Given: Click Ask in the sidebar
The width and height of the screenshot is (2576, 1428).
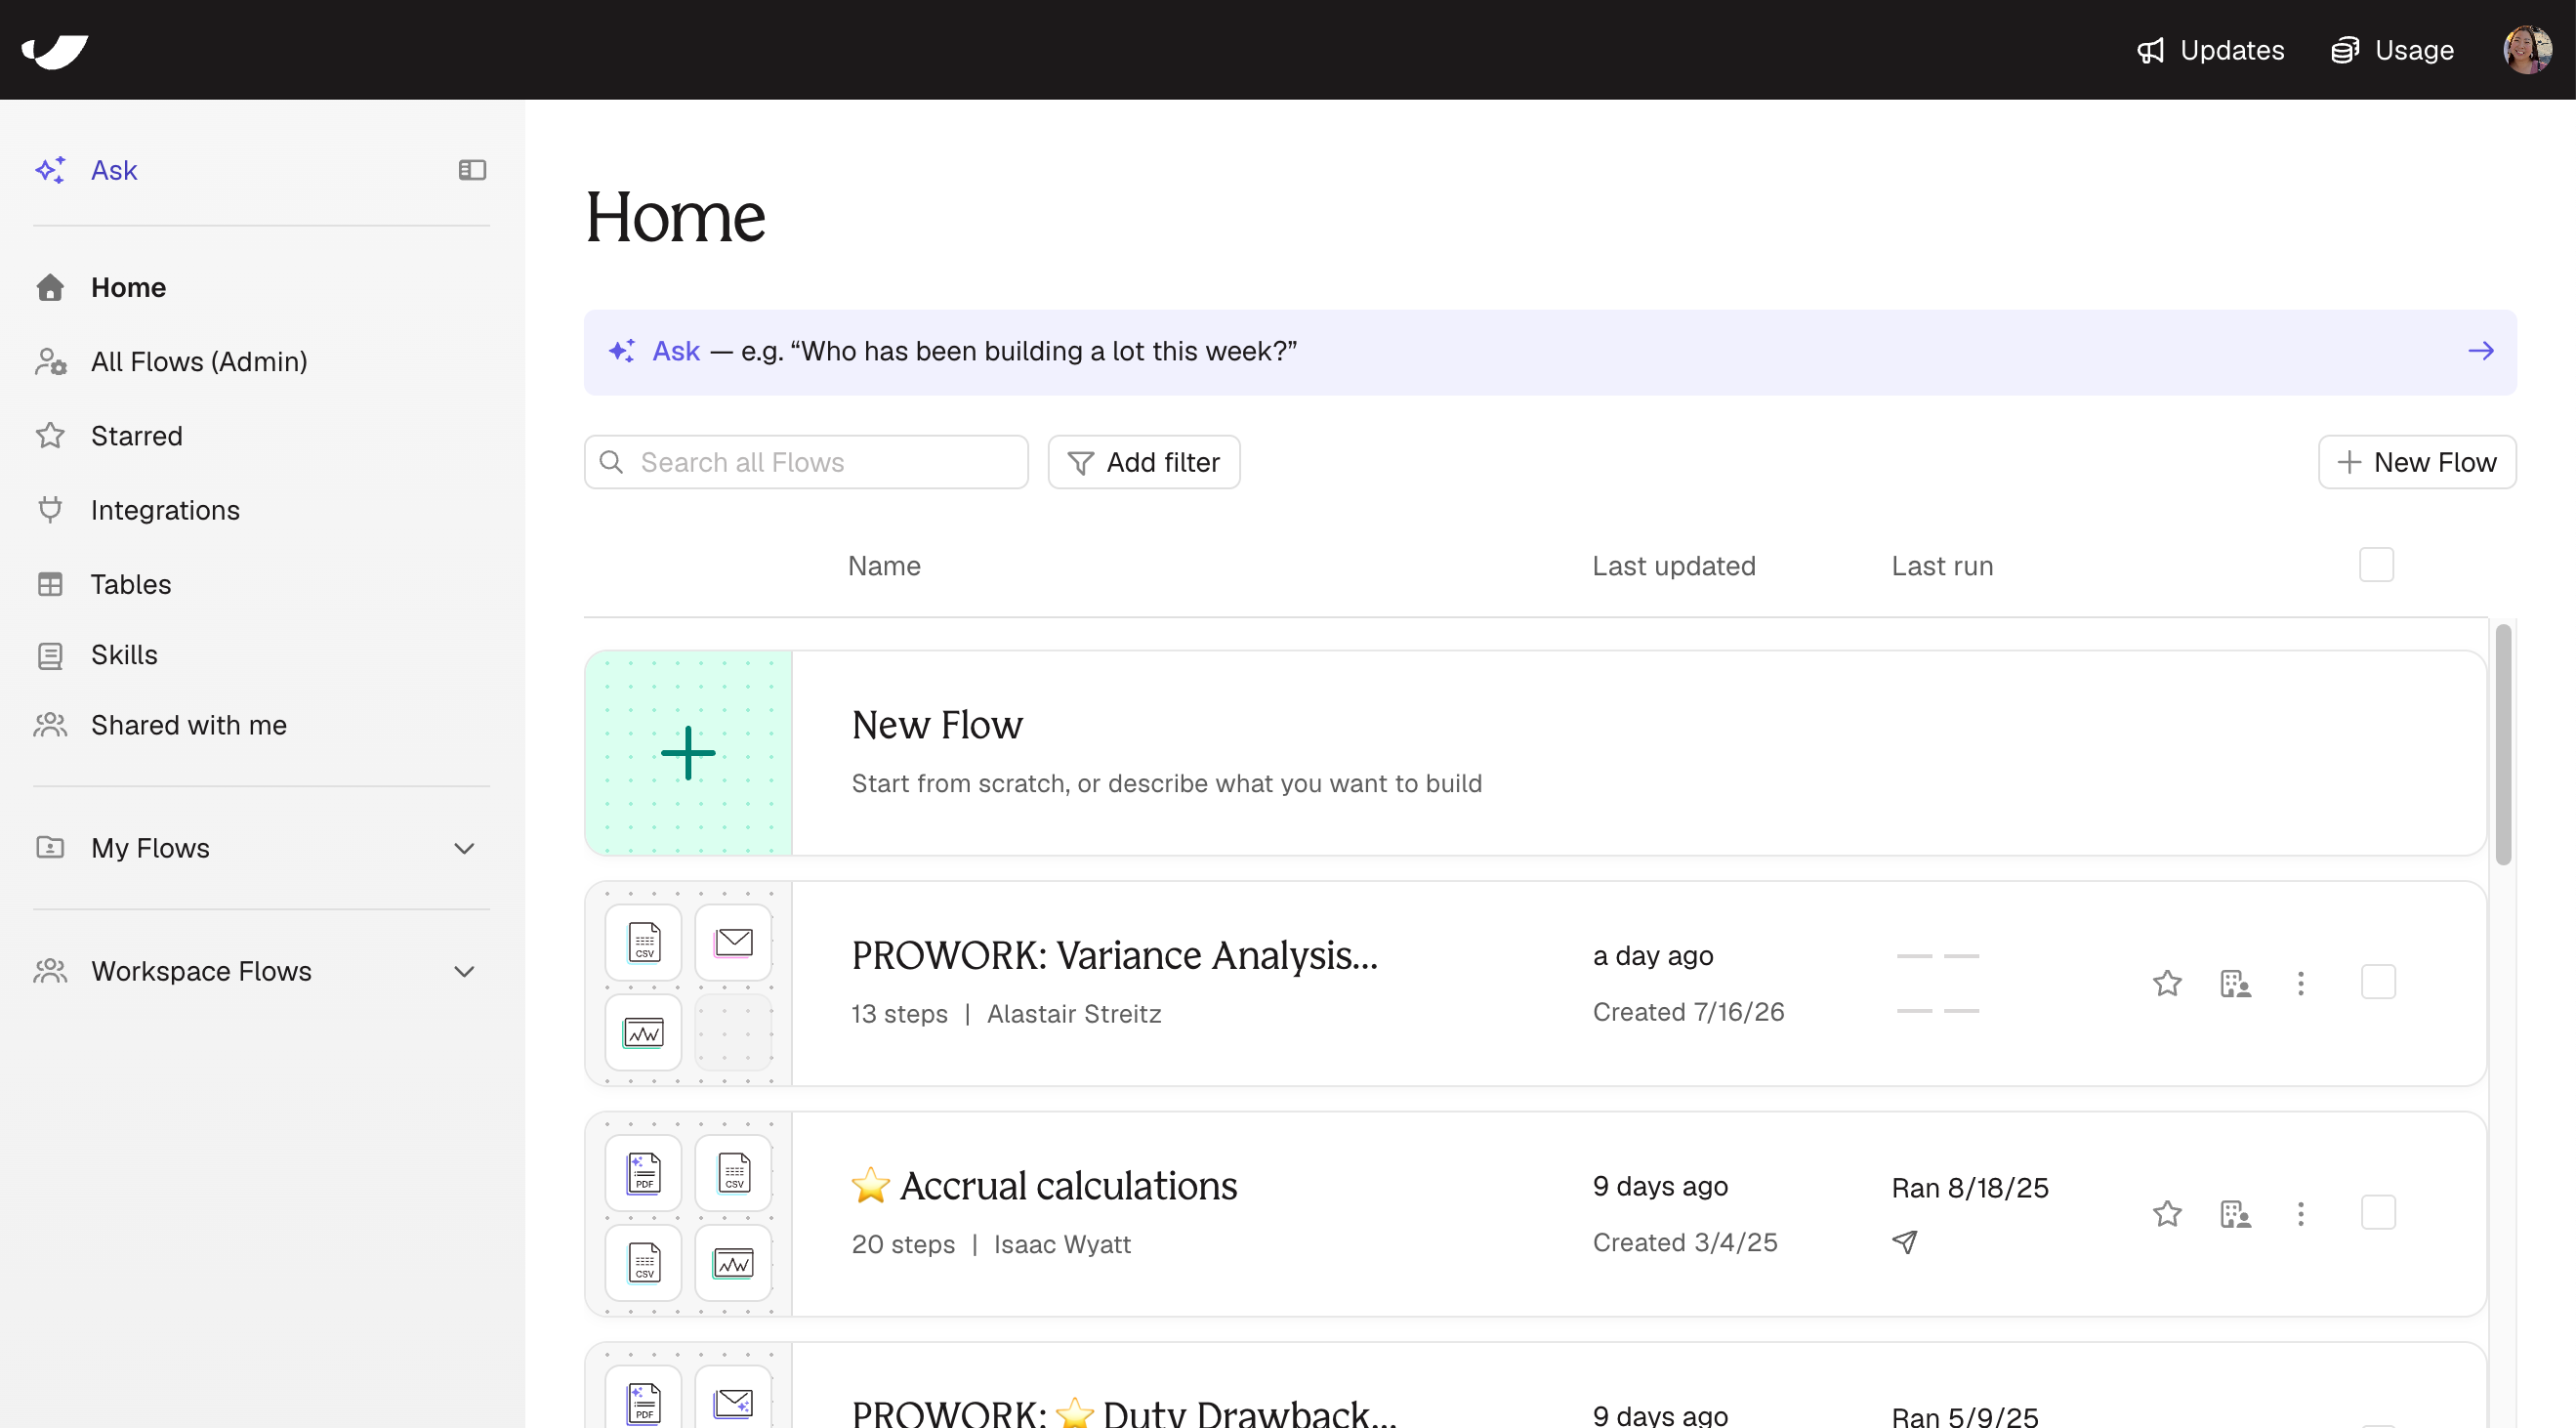Looking at the screenshot, I should pos(114,170).
